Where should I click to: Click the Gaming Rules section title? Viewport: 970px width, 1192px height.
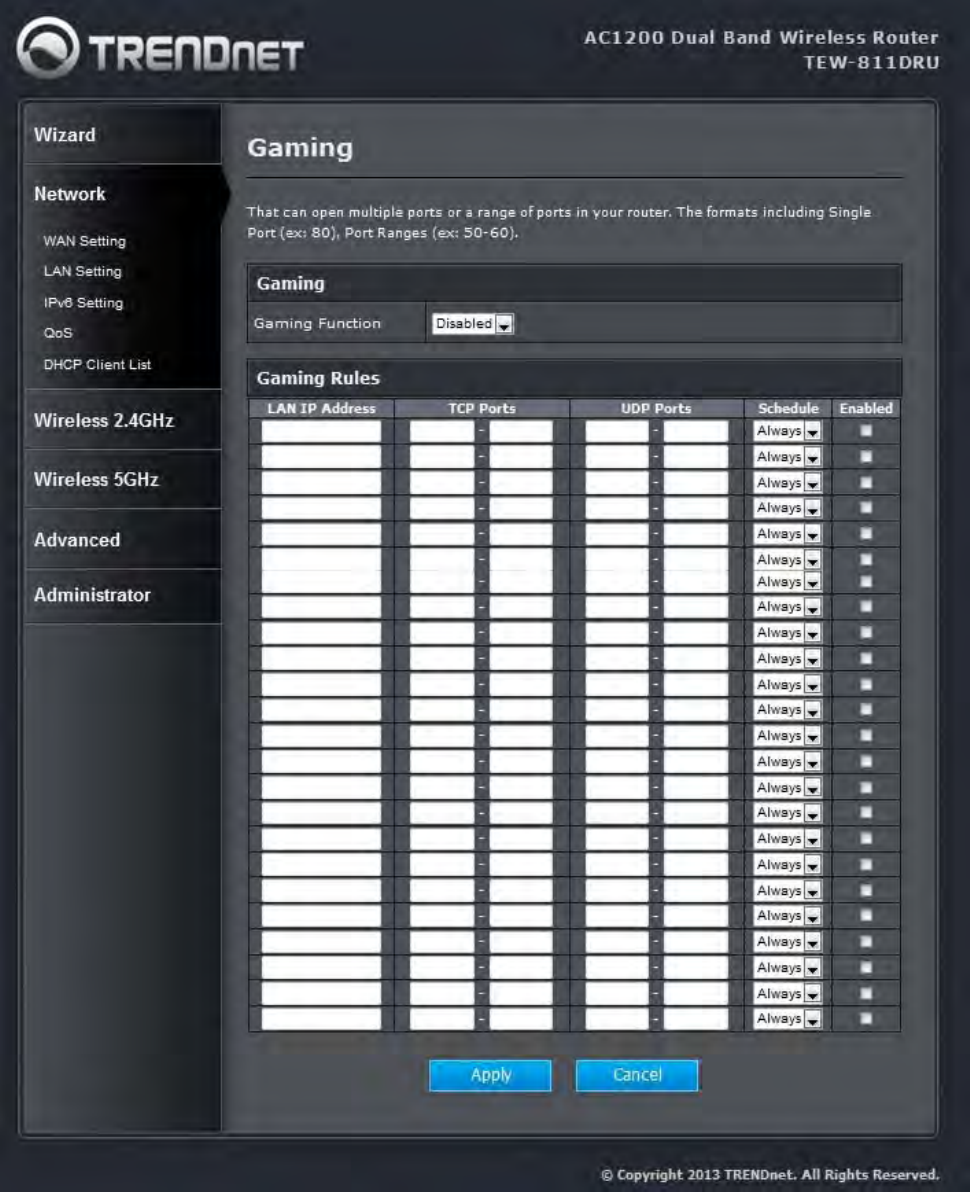(x=318, y=378)
